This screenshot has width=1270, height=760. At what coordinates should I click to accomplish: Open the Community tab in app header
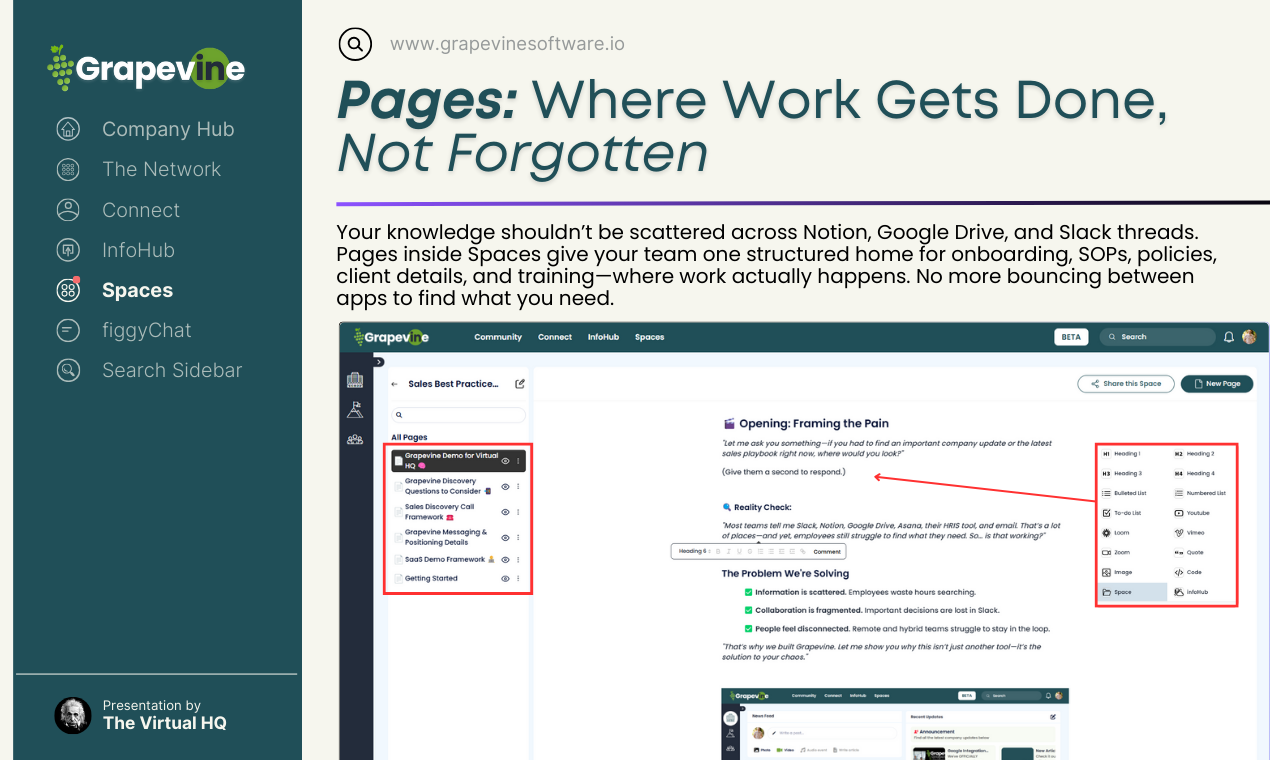click(x=498, y=337)
